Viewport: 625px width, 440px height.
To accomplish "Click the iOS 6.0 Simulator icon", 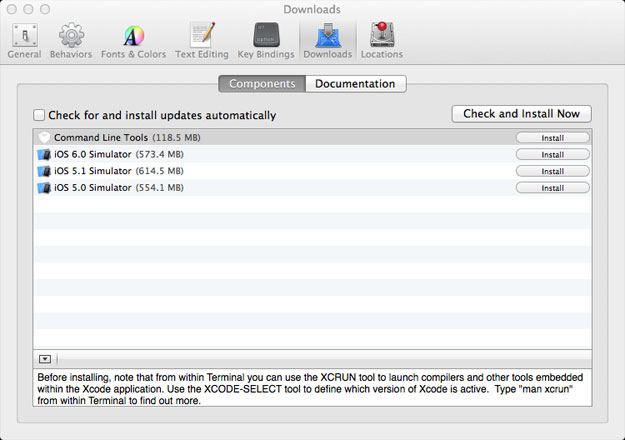I will pos(44,154).
